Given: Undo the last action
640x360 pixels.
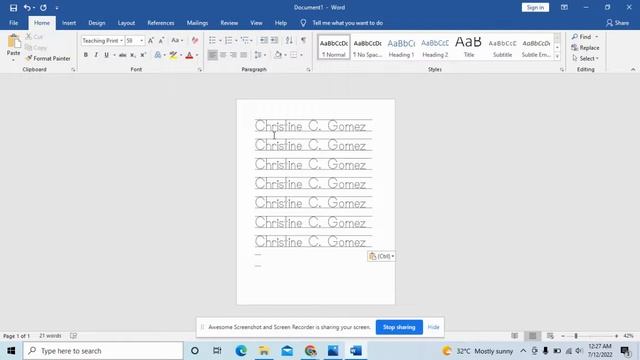Looking at the screenshot, I should [27, 8].
